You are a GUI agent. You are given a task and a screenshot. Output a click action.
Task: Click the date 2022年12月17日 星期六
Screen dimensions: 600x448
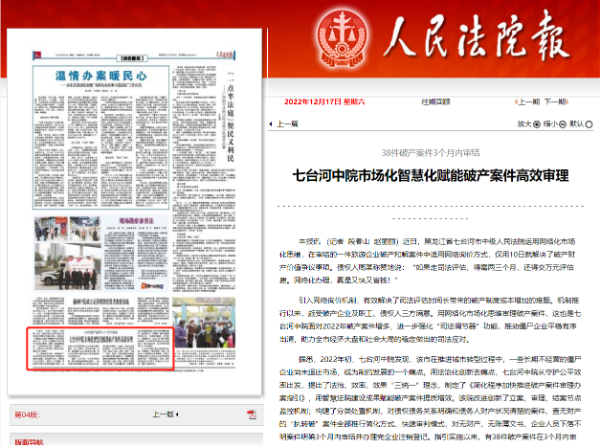click(x=325, y=101)
